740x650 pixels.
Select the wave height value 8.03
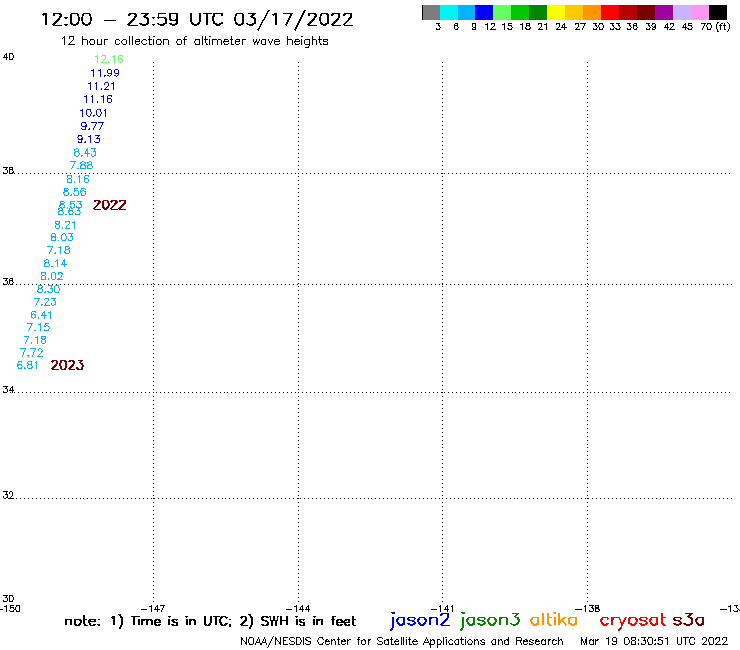tap(62, 237)
